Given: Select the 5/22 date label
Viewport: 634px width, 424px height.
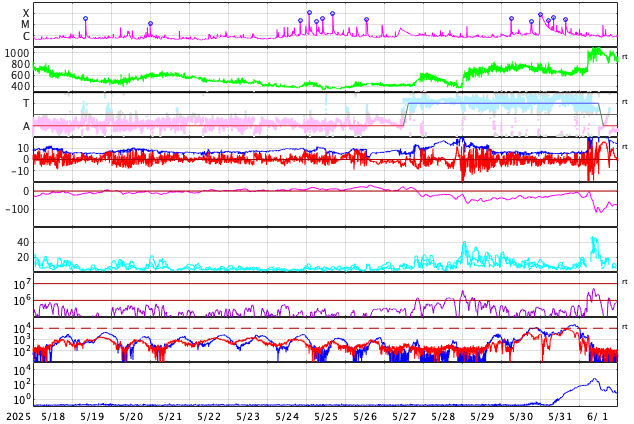Looking at the screenshot, I should point(209,417).
